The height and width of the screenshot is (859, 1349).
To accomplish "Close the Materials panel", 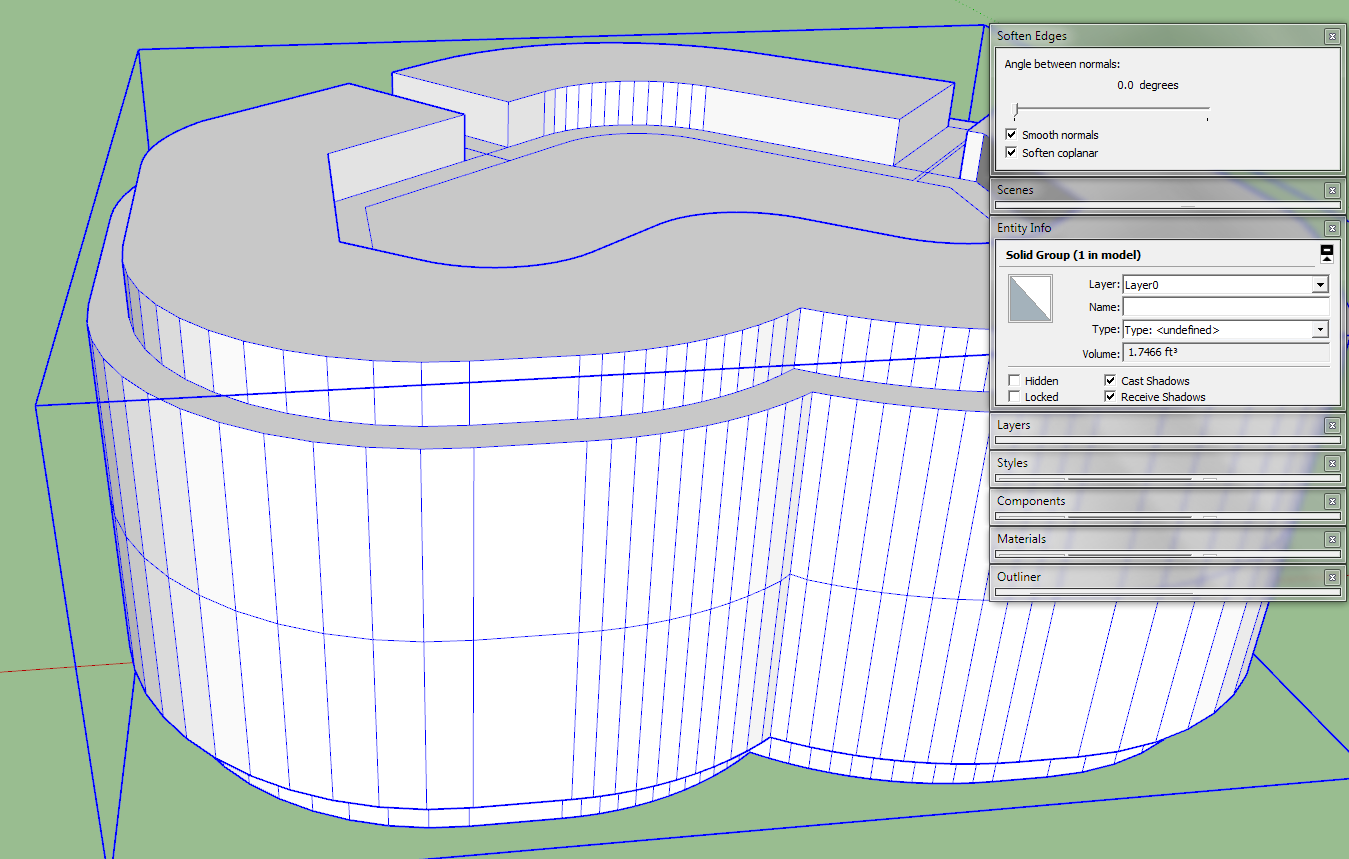I will tap(1332, 540).
